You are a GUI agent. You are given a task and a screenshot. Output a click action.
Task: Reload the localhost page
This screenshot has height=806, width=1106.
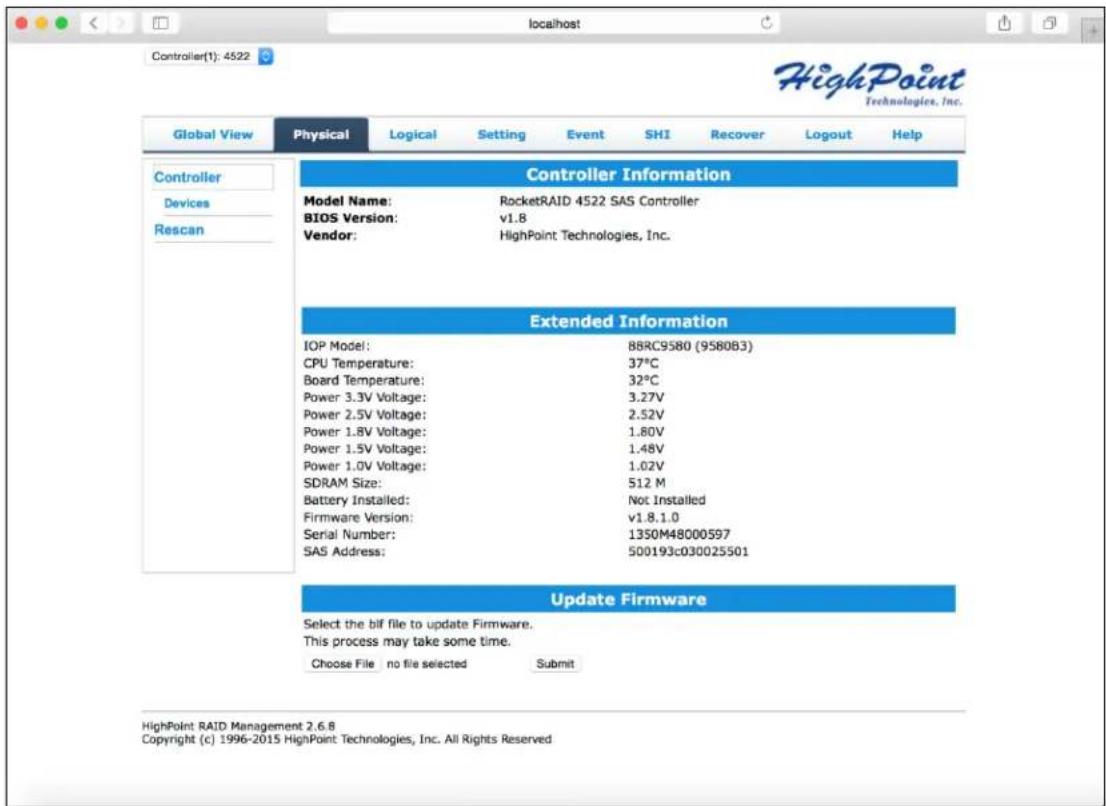[x=767, y=23]
